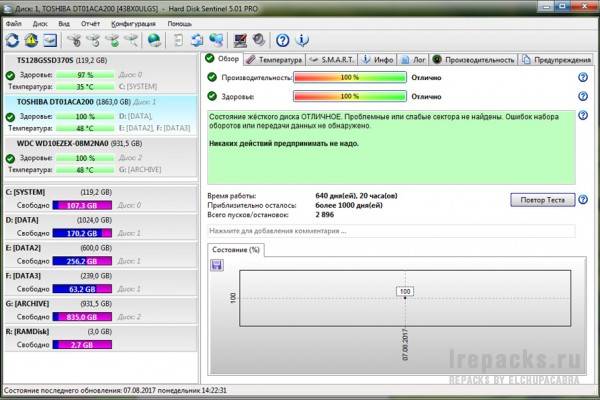Click the более 1000 дня(ей) remaining lifetime value
The image size is (600, 400).
[349, 205]
